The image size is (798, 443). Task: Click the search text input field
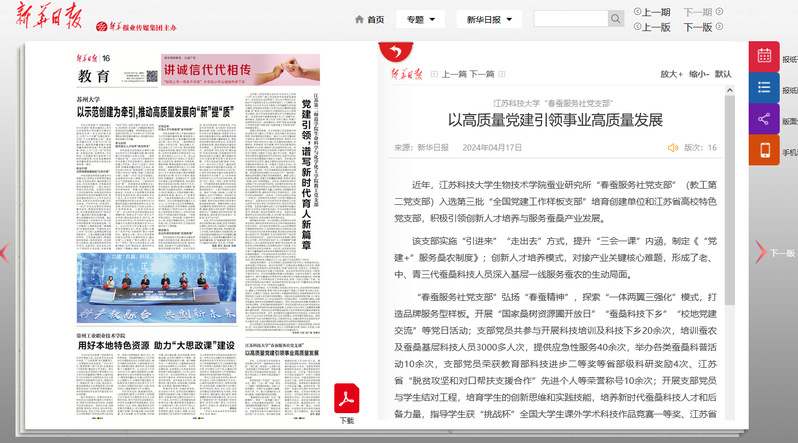571,19
